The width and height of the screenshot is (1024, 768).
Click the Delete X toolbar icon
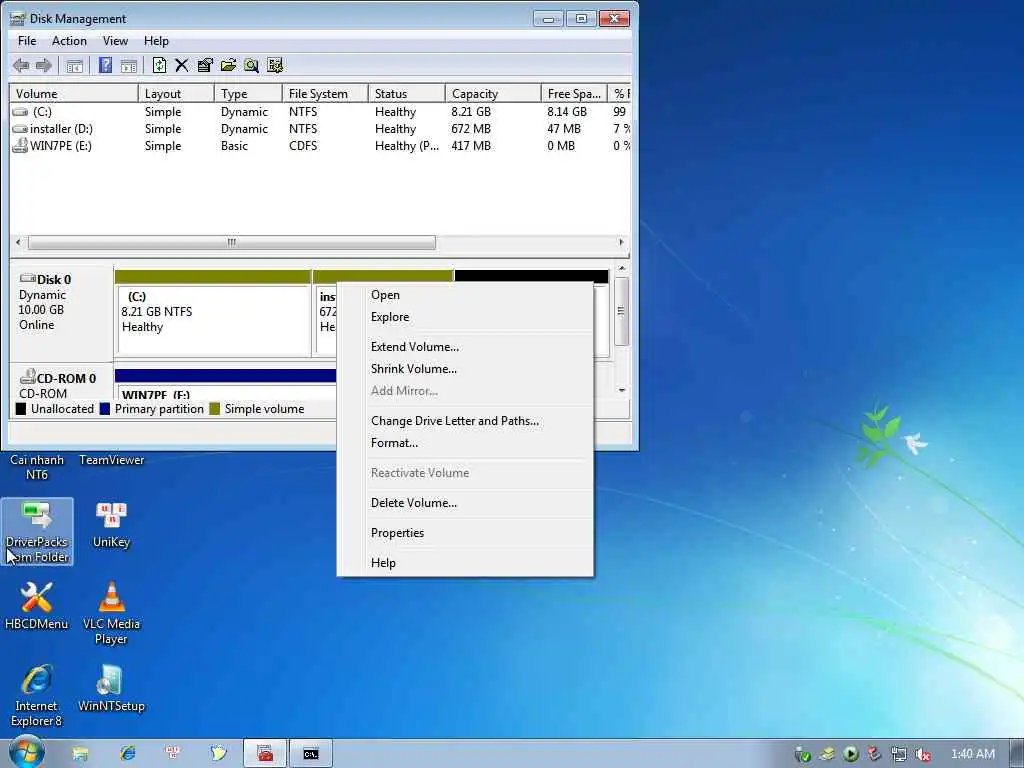182,65
